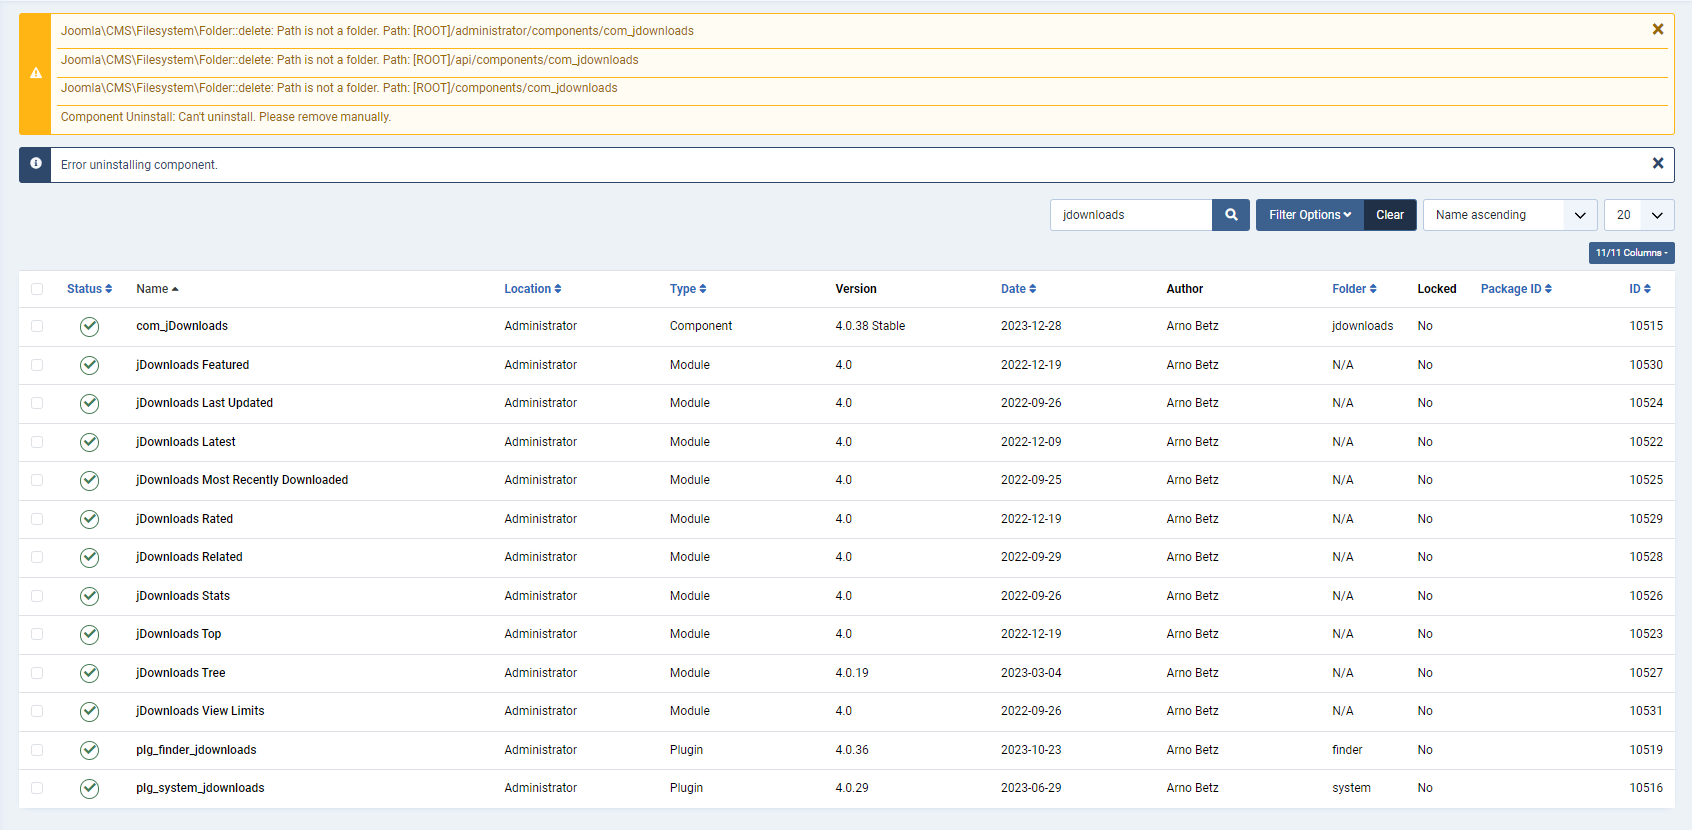This screenshot has width=1692, height=830.
Task: Click version 4.0.19 cell
Action: [x=852, y=673]
